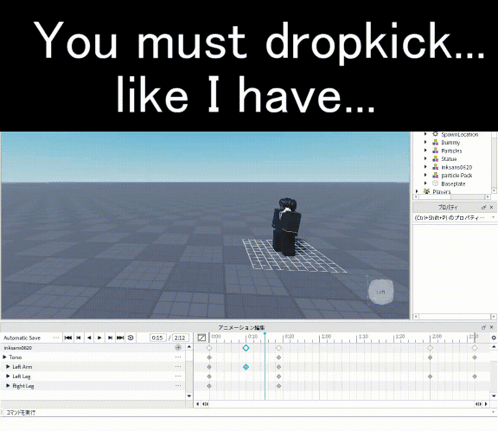Screen dimensions: 498x431
Task: Play the animation in the editor
Action: 99,338
